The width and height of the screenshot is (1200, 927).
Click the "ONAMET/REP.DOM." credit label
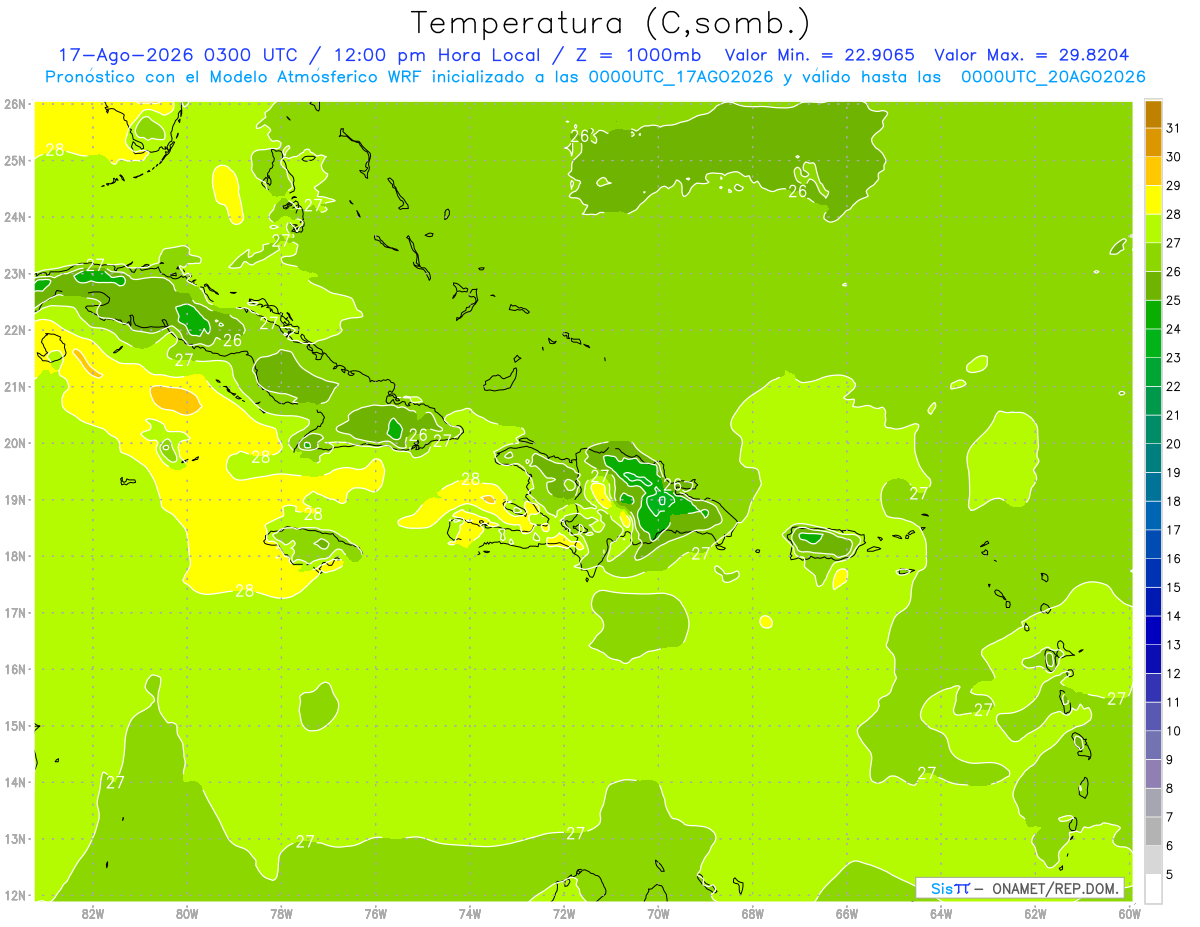[1057, 888]
